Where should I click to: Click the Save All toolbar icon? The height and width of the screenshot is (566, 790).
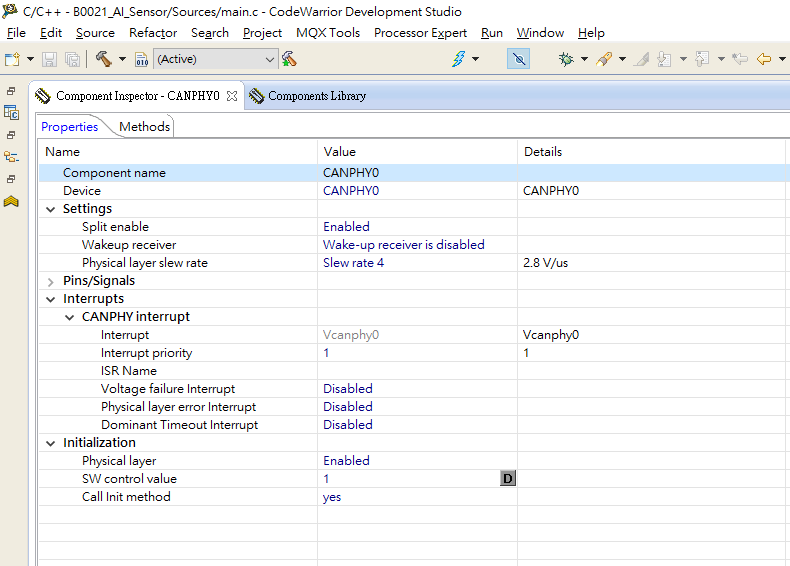[73, 59]
